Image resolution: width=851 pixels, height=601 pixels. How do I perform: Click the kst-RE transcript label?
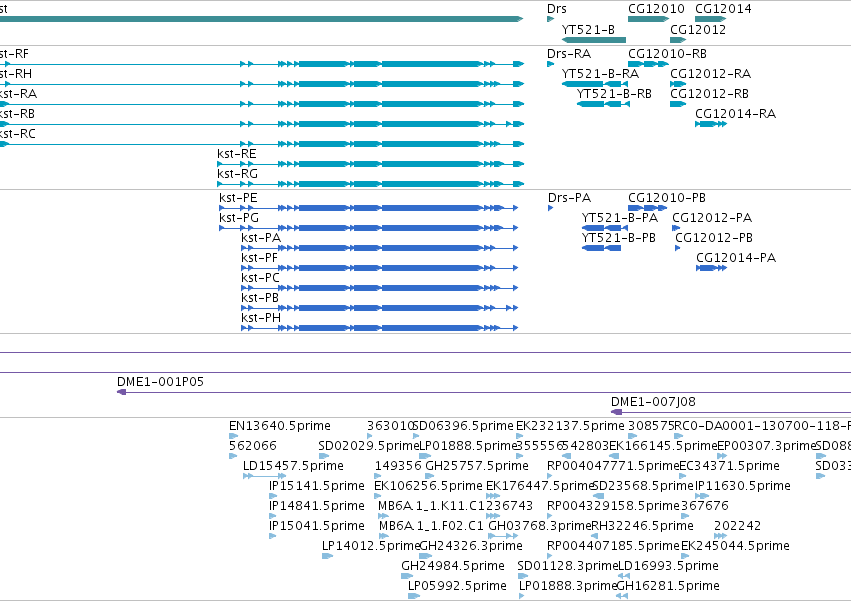pyautogui.click(x=237, y=154)
